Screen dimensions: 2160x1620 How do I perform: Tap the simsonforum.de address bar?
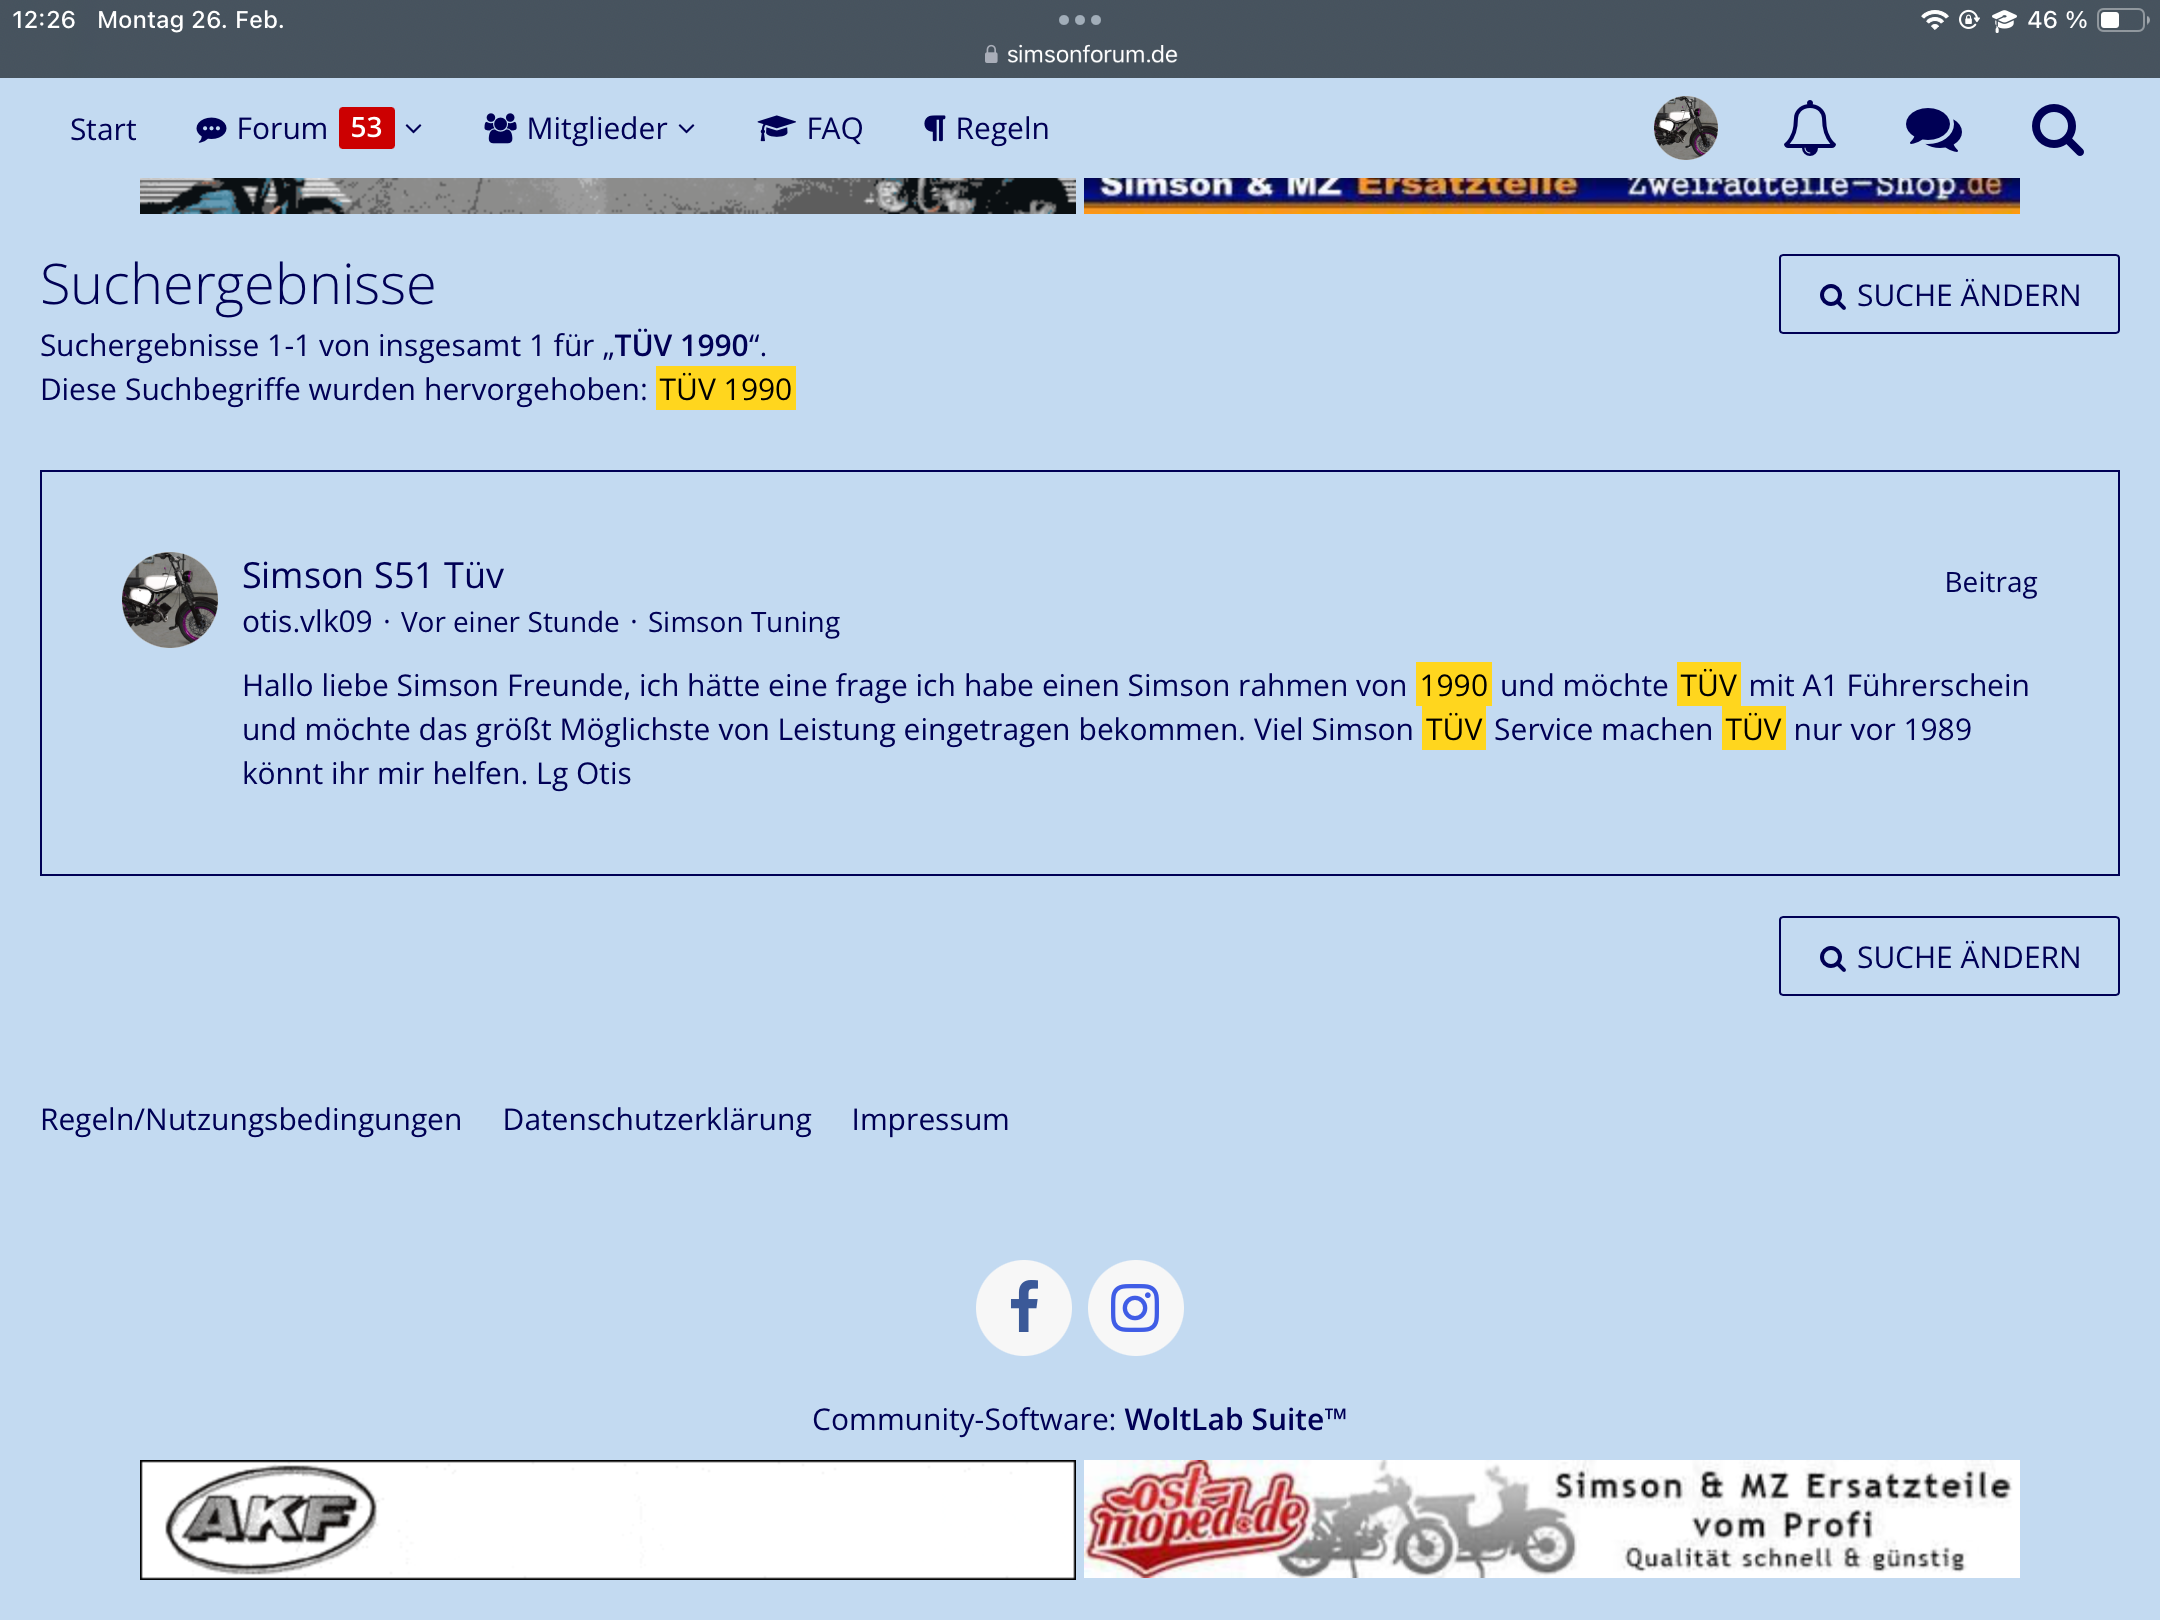(x=1080, y=54)
